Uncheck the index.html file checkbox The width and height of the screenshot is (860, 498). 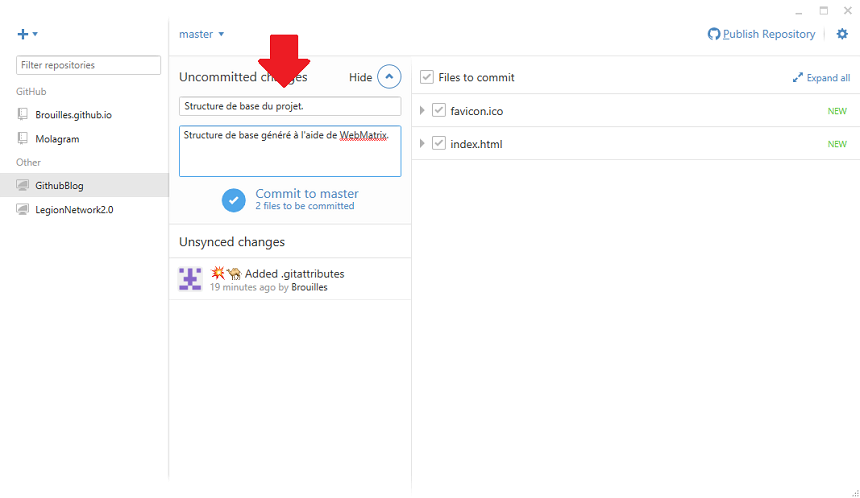pyautogui.click(x=439, y=144)
